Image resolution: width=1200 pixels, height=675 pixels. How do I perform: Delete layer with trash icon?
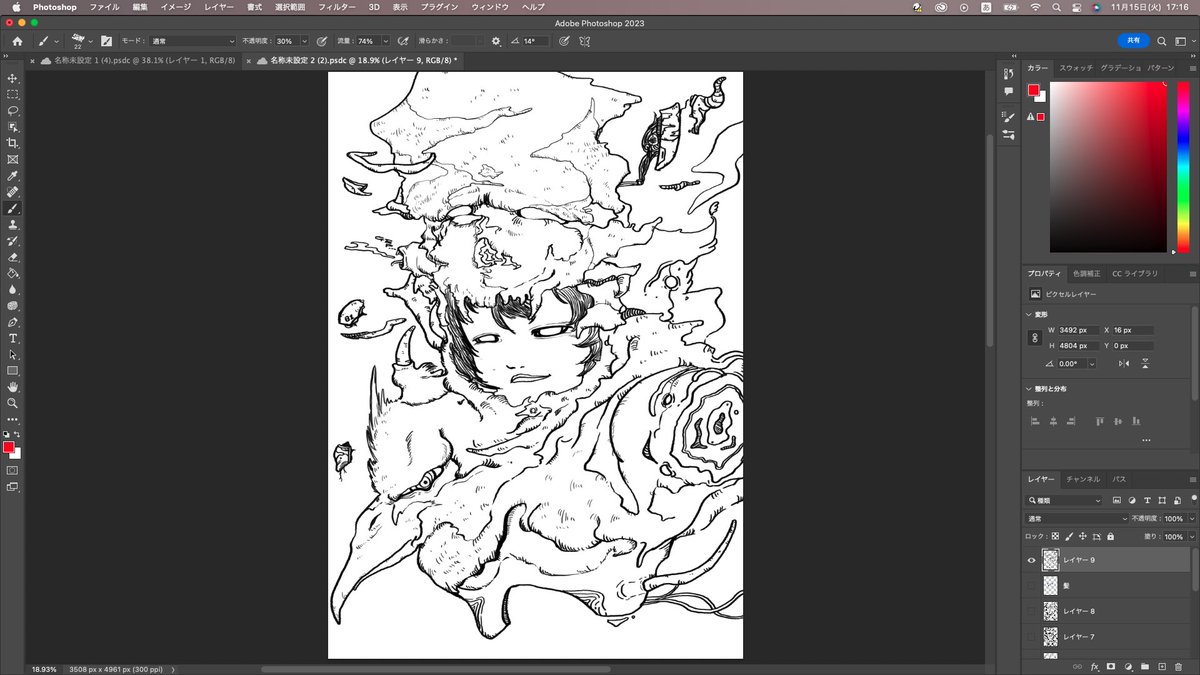(x=1178, y=665)
